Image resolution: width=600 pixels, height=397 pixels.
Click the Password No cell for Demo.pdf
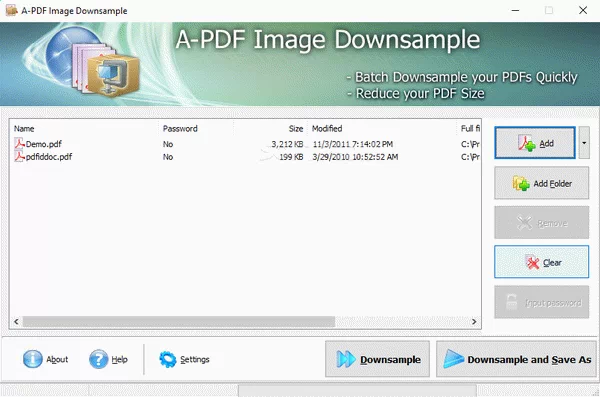pos(168,144)
